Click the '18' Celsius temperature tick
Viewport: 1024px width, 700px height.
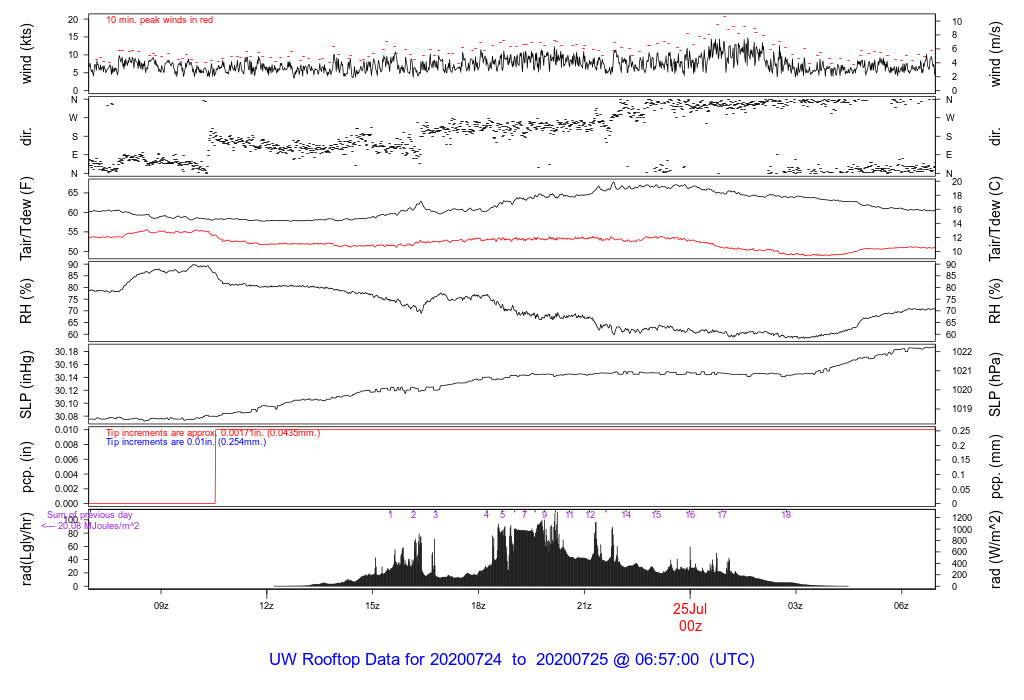(x=957, y=196)
